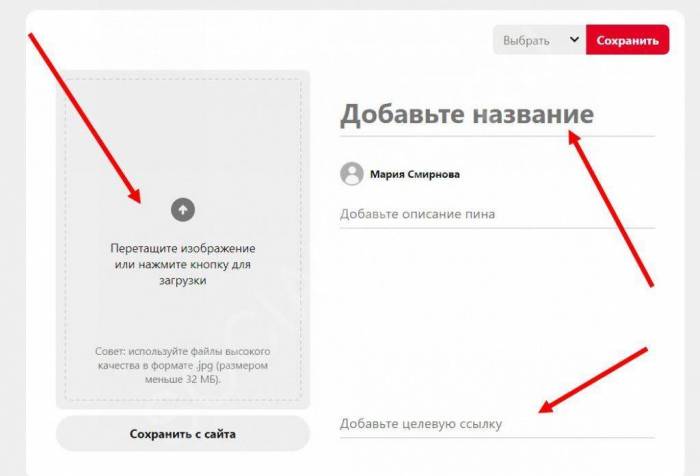Click the line under the pin title

point(497,136)
